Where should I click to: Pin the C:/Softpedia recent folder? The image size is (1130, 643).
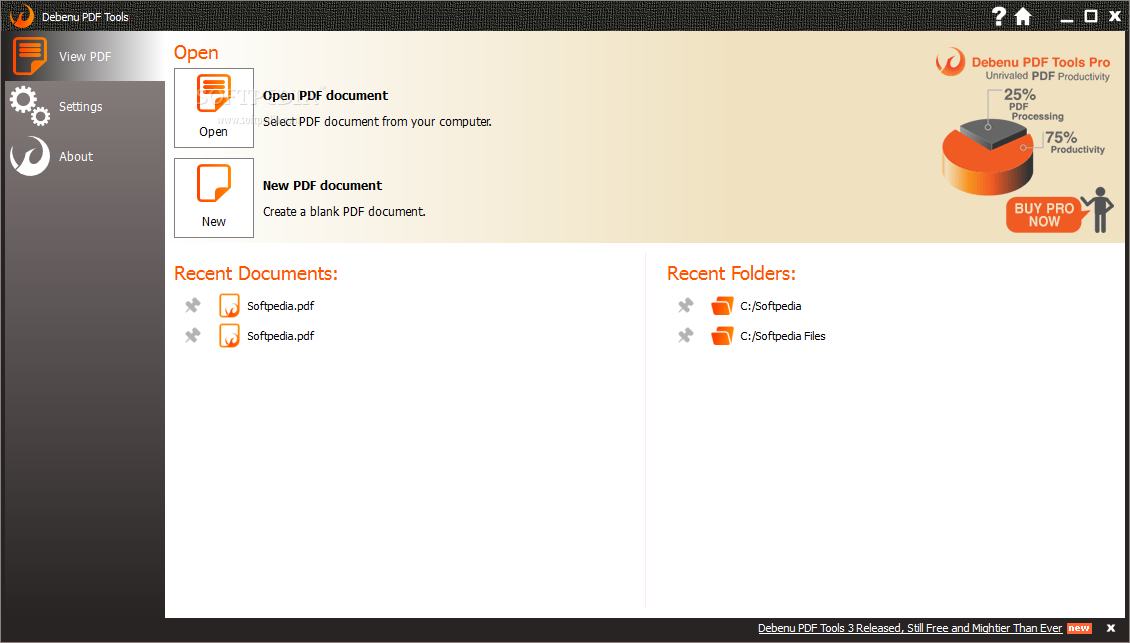pos(685,306)
